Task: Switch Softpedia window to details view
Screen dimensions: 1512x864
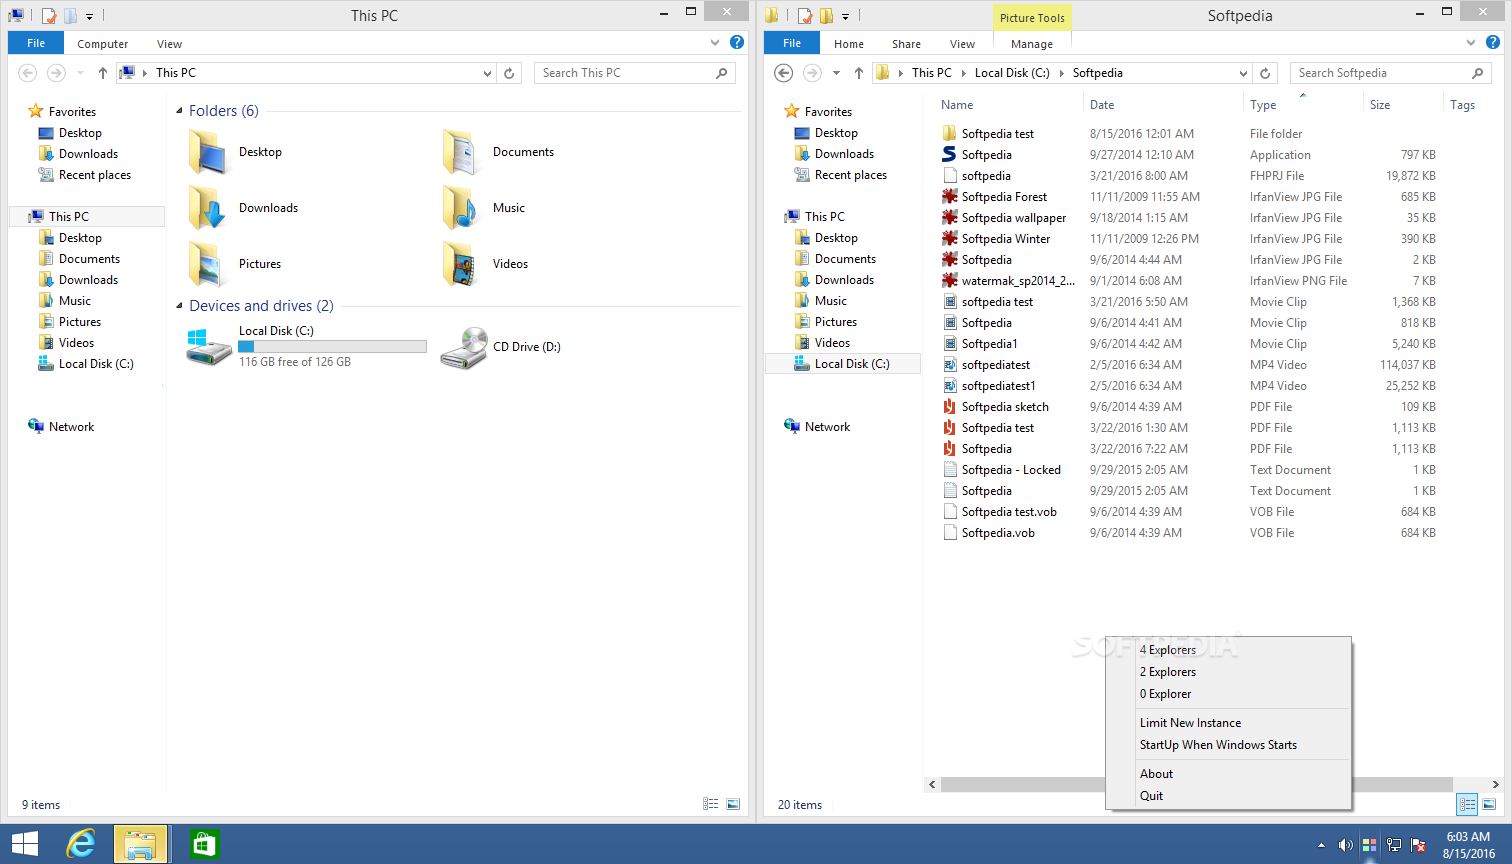Action: [1467, 804]
